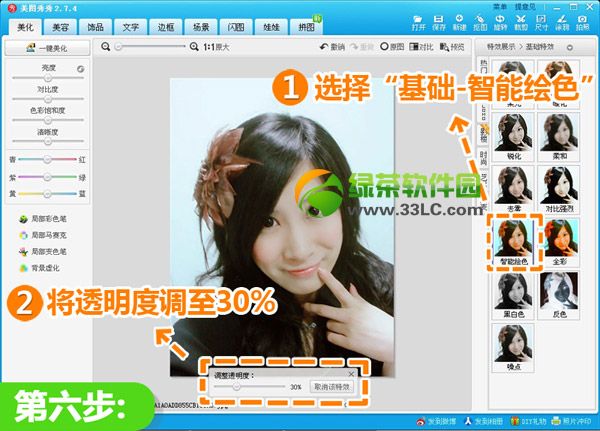The image size is (600, 431).
Task: Switch to the 饰品 tab
Action: [x=95, y=27]
